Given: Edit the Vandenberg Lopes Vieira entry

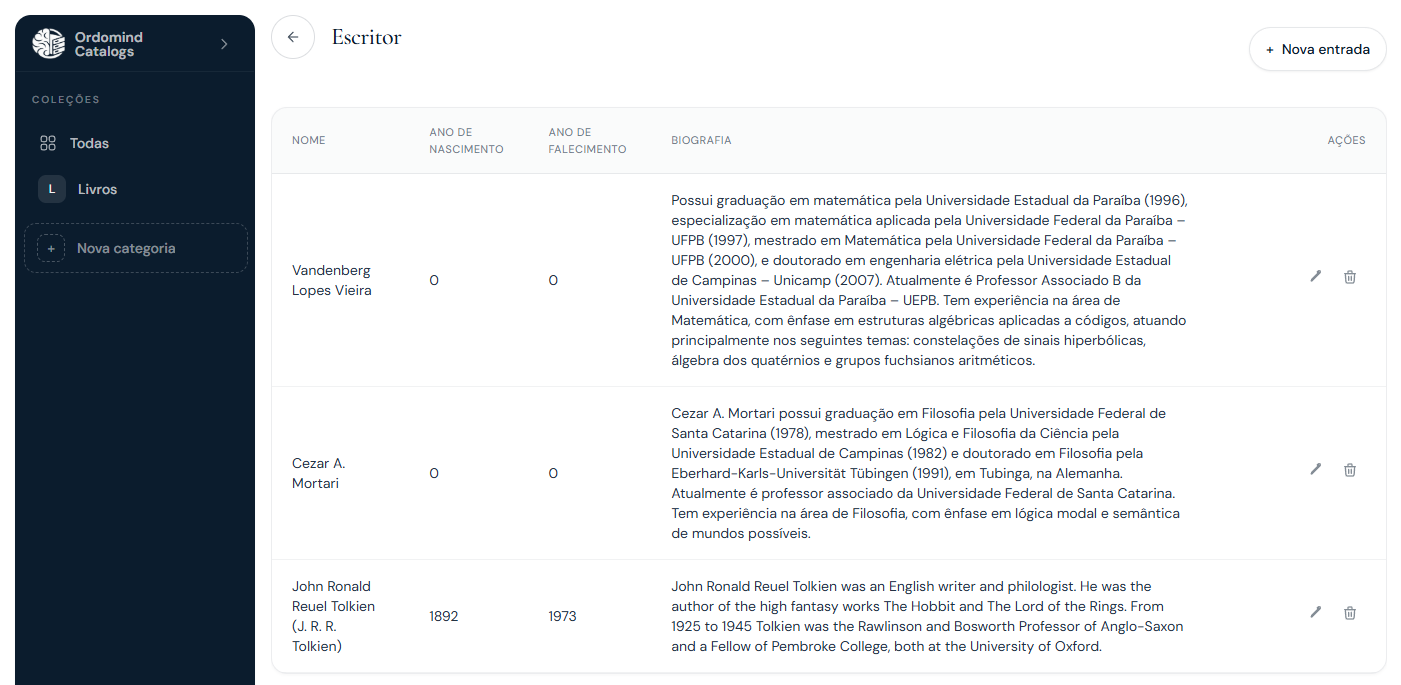Looking at the screenshot, I should click(x=1316, y=277).
